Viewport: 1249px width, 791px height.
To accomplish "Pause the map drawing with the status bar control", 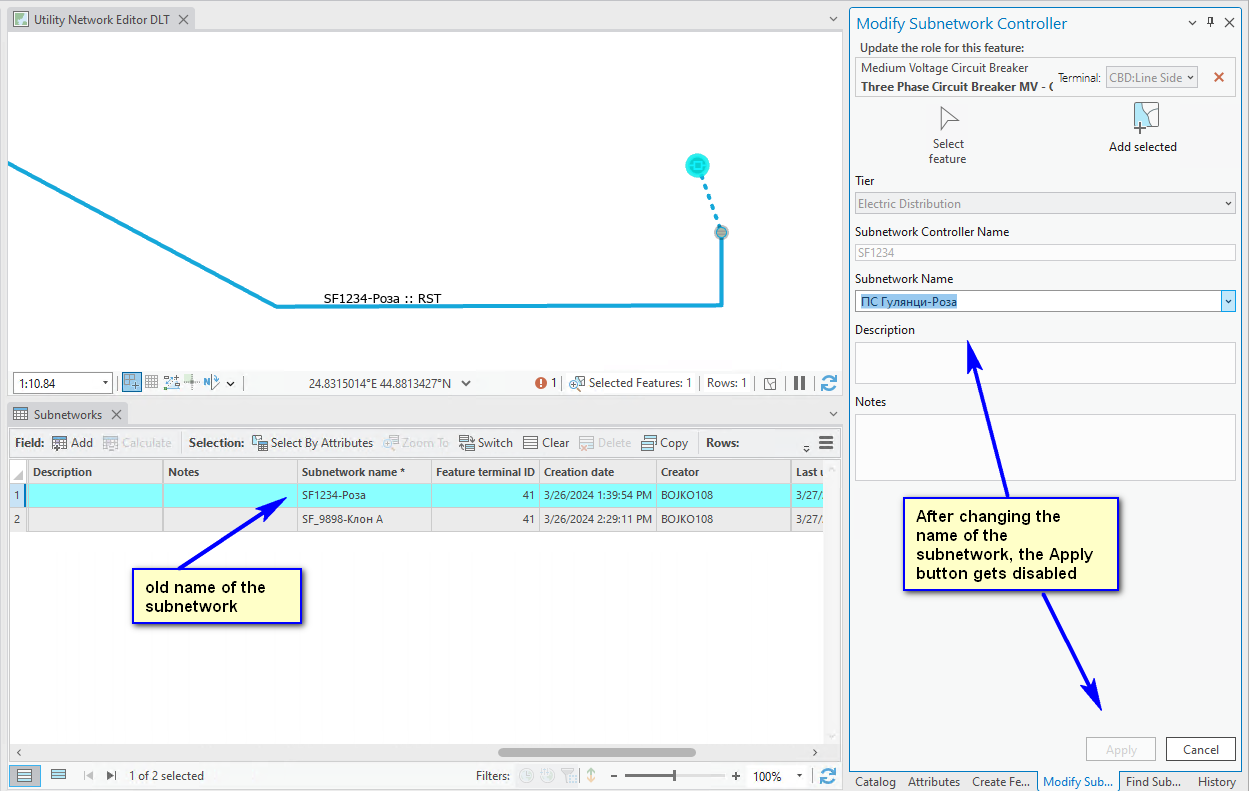I will 800,382.
